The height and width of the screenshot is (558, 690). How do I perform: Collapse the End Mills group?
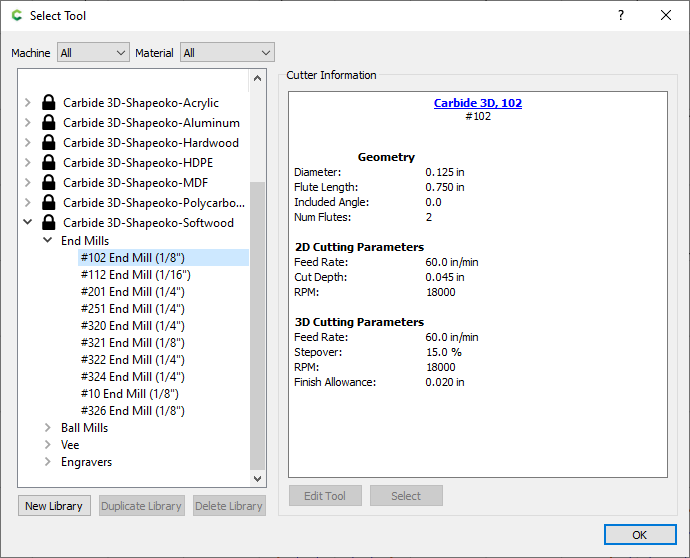coord(48,240)
